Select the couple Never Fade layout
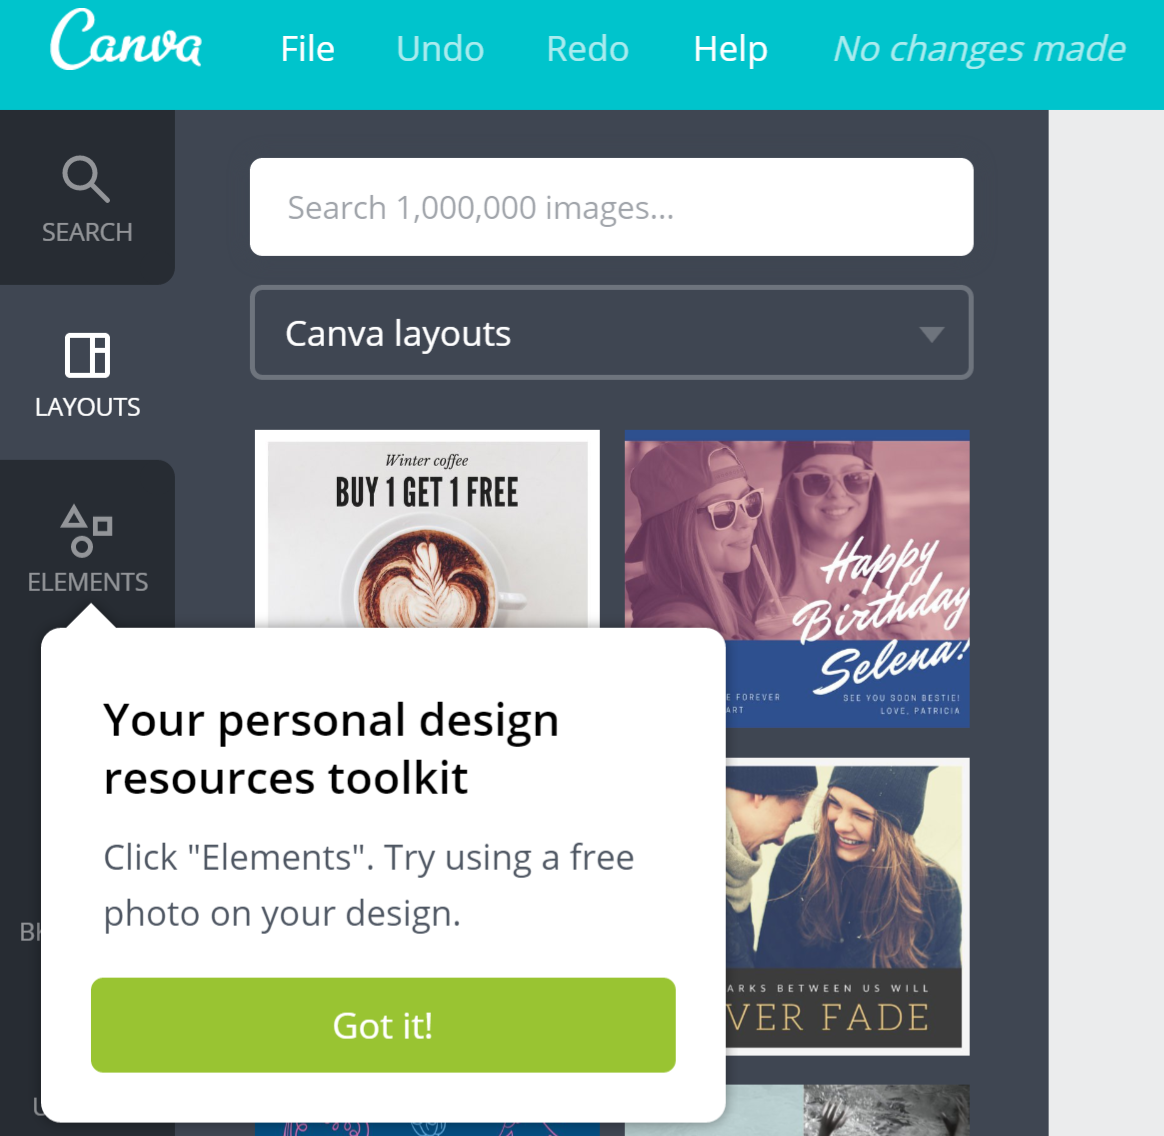The height and width of the screenshot is (1136, 1164). (847, 907)
